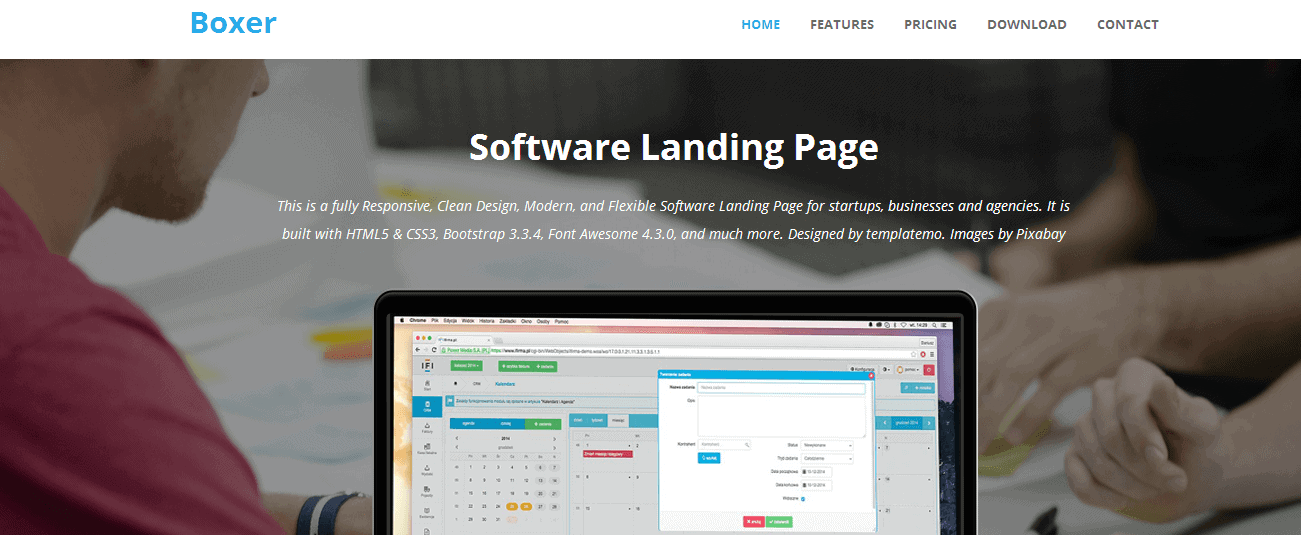Click the Start icon in the sidebar
This screenshot has height=535, width=1301.
pyautogui.click(x=427, y=385)
